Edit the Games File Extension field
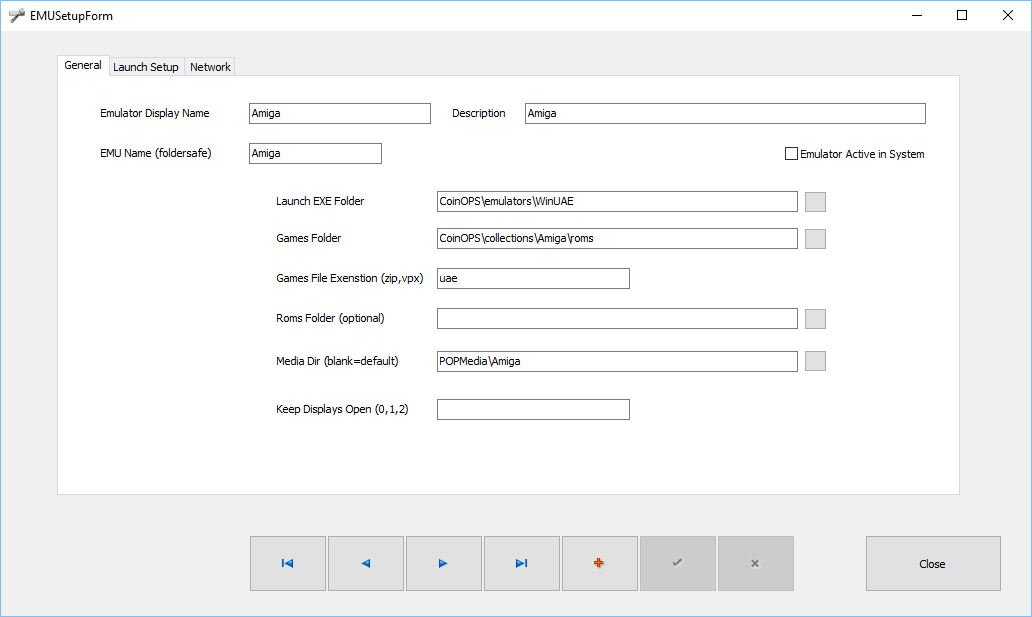 533,279
